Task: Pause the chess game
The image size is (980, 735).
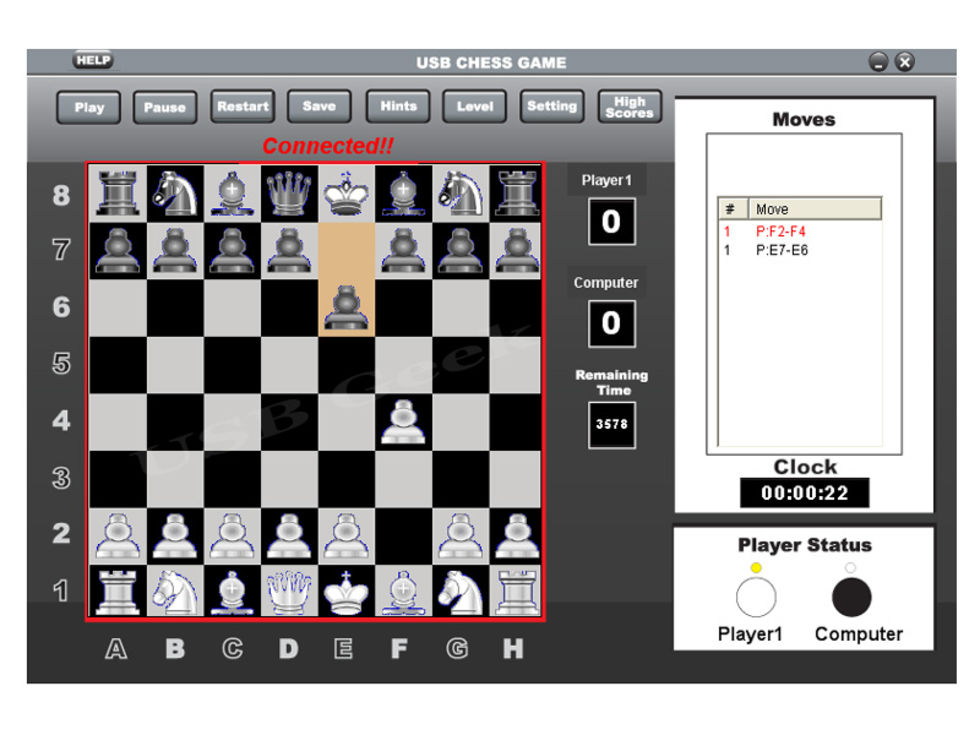Action: pos(165,107)
